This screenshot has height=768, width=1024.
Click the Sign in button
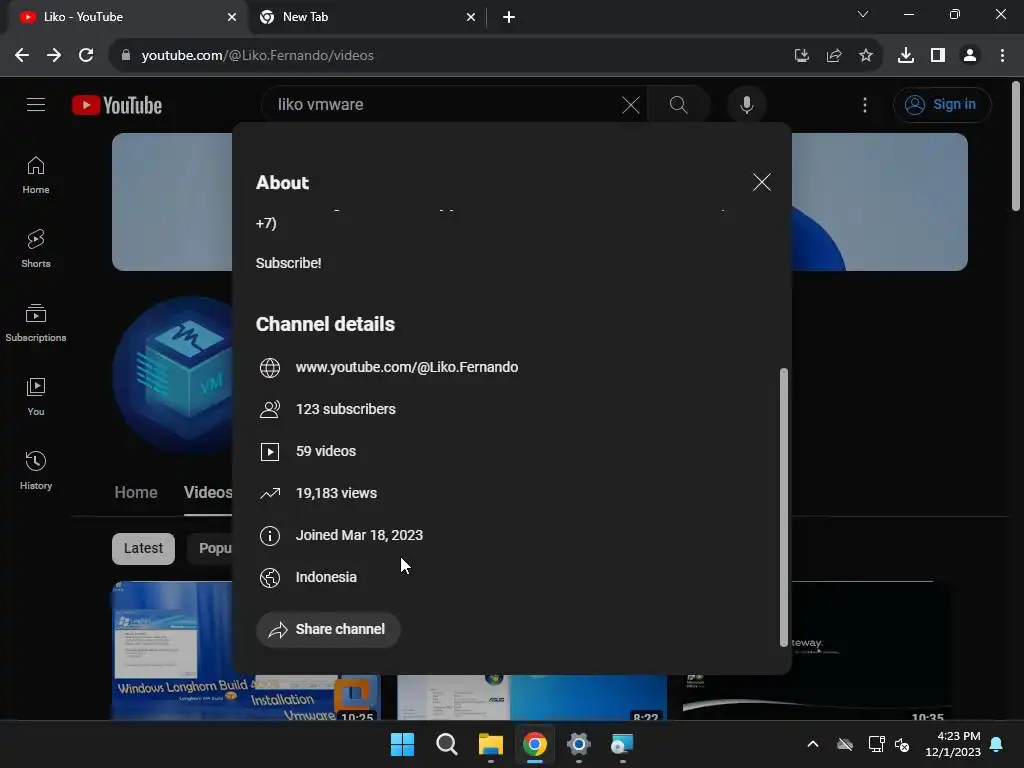[x=942, y=104]
